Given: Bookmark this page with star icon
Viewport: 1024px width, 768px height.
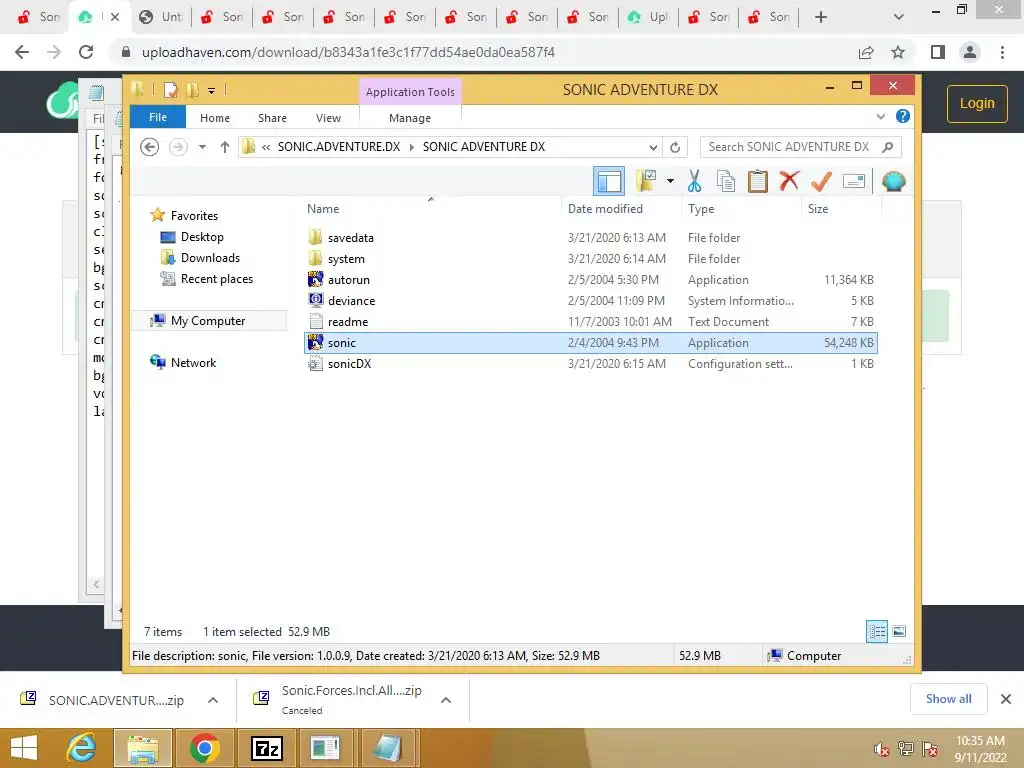Looking at the screenshot, I should [898, 52].
